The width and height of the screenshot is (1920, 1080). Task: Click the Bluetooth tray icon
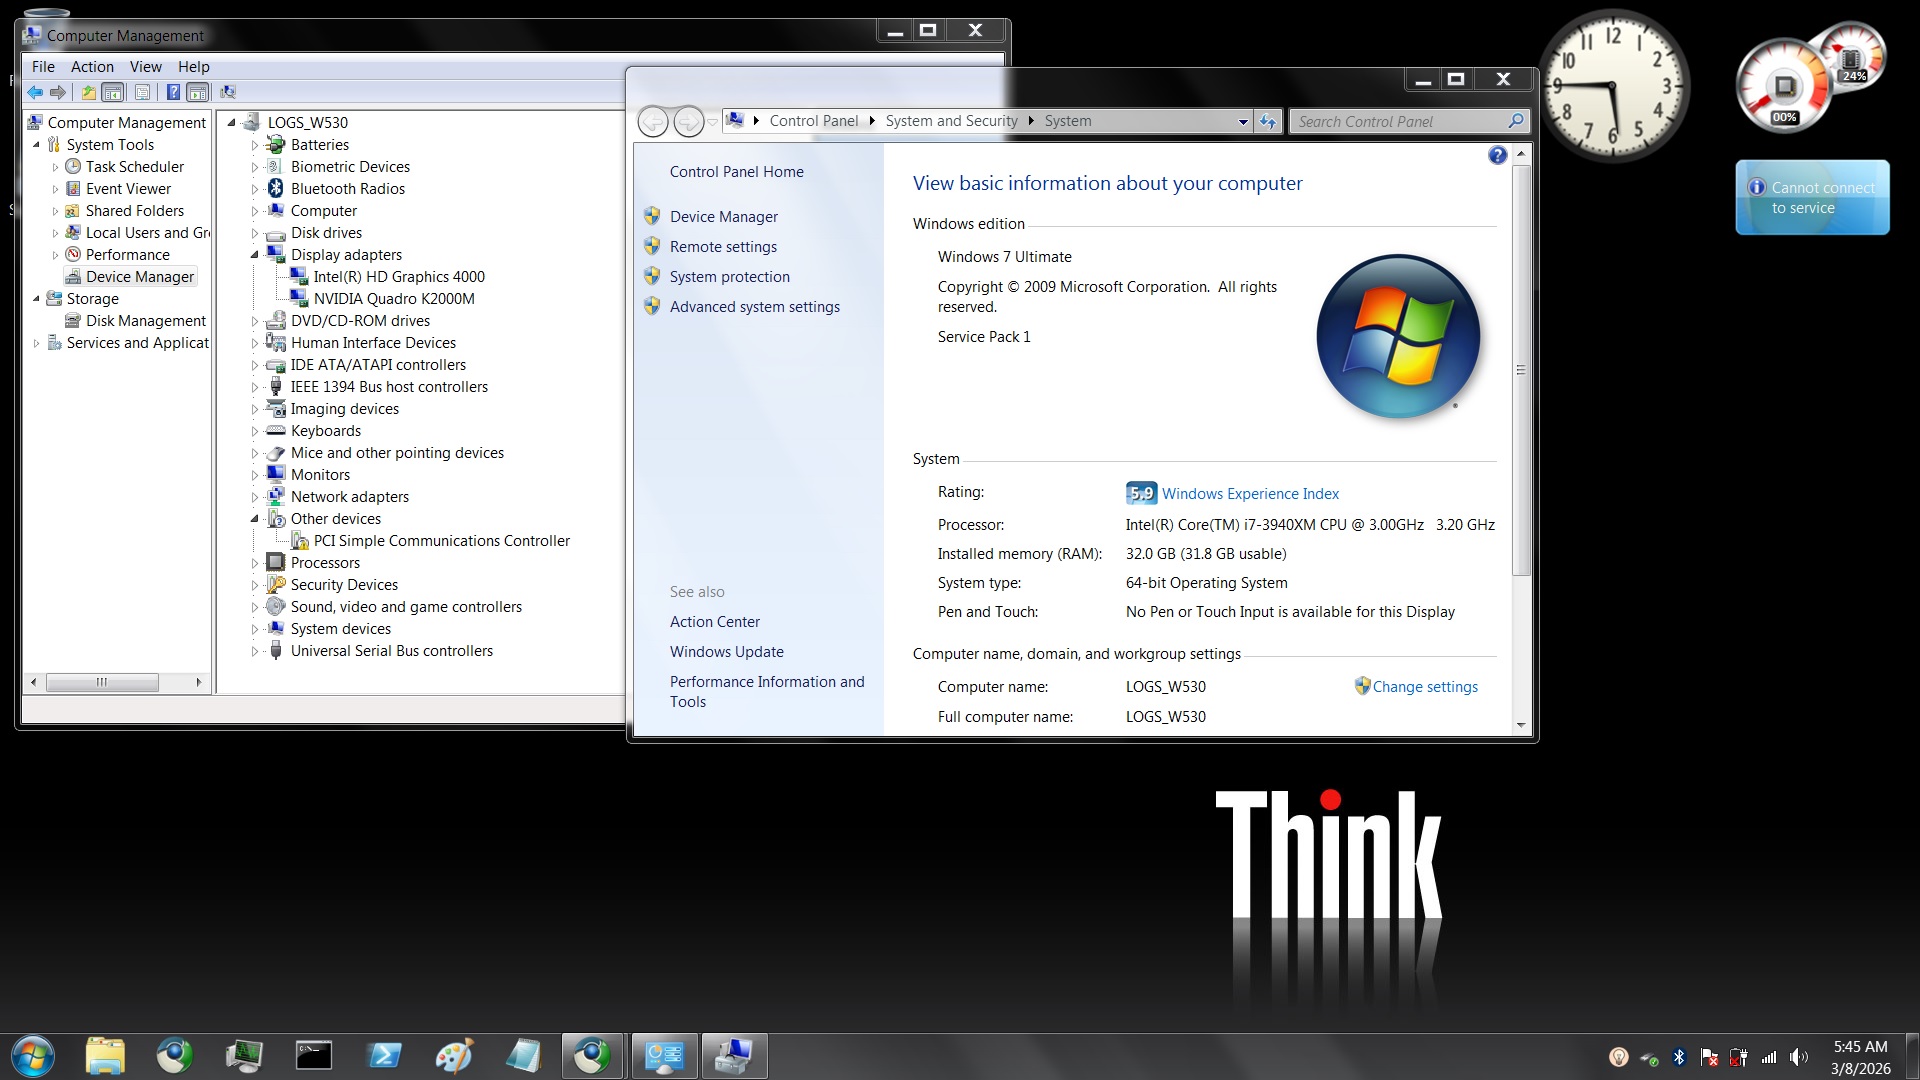[x=1679, y=1057]
